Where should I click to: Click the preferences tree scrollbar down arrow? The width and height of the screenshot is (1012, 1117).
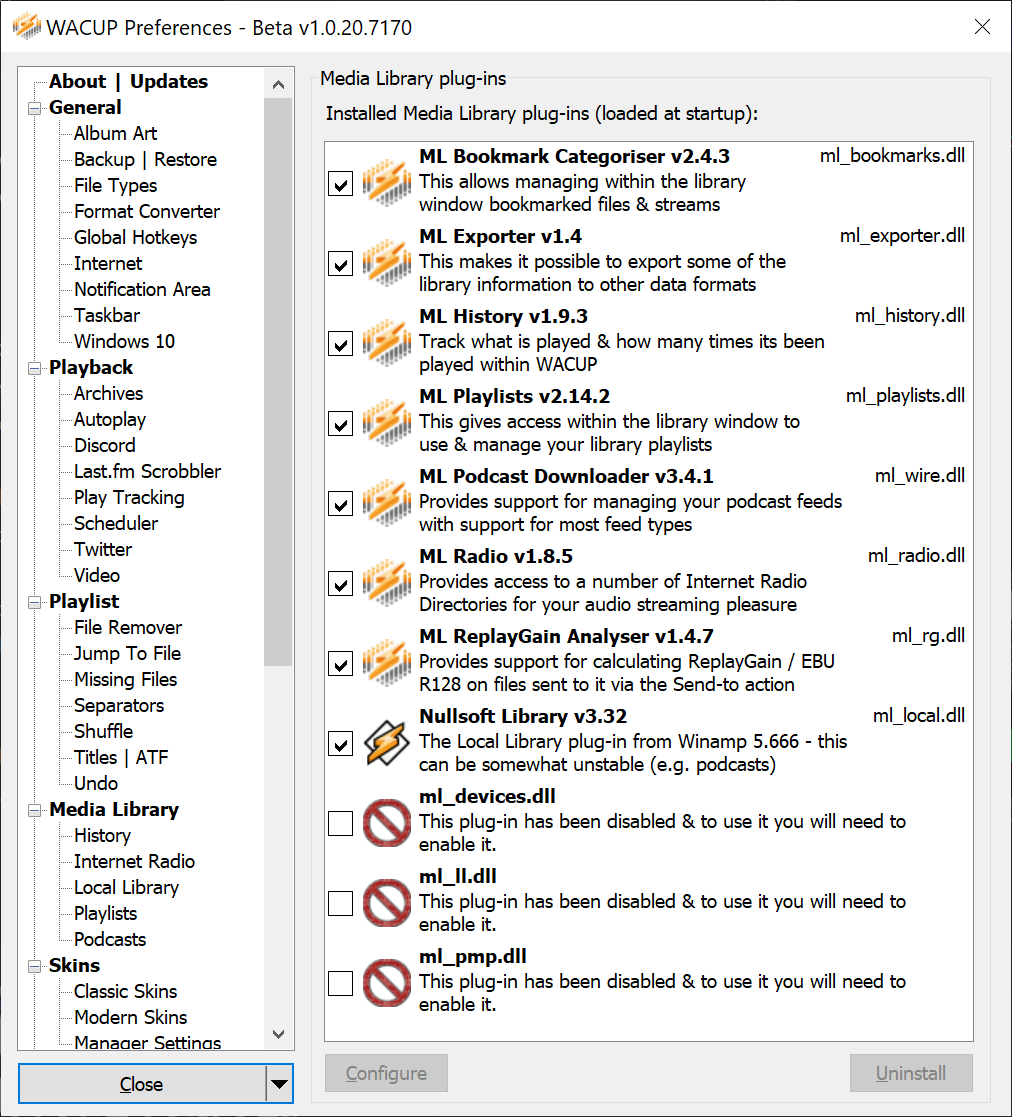pos(278,1034)
